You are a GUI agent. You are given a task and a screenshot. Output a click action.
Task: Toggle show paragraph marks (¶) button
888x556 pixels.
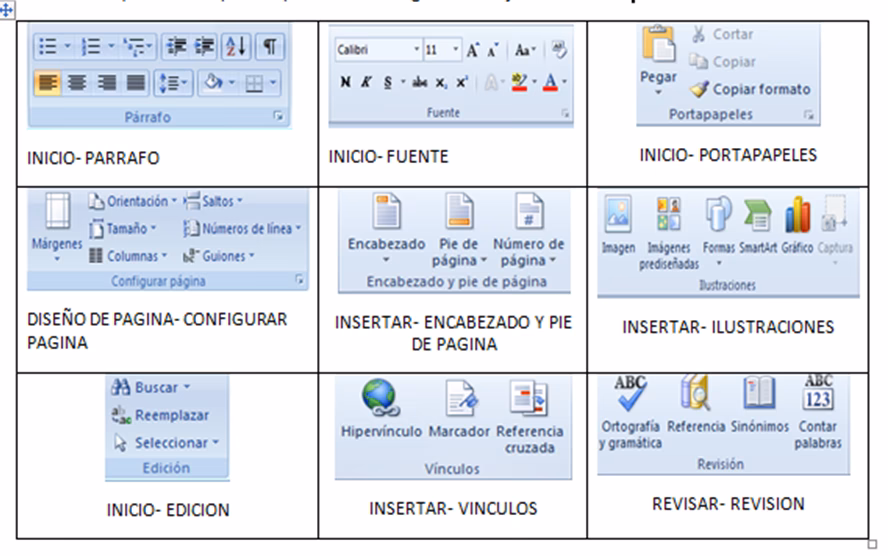coord(269,46)
